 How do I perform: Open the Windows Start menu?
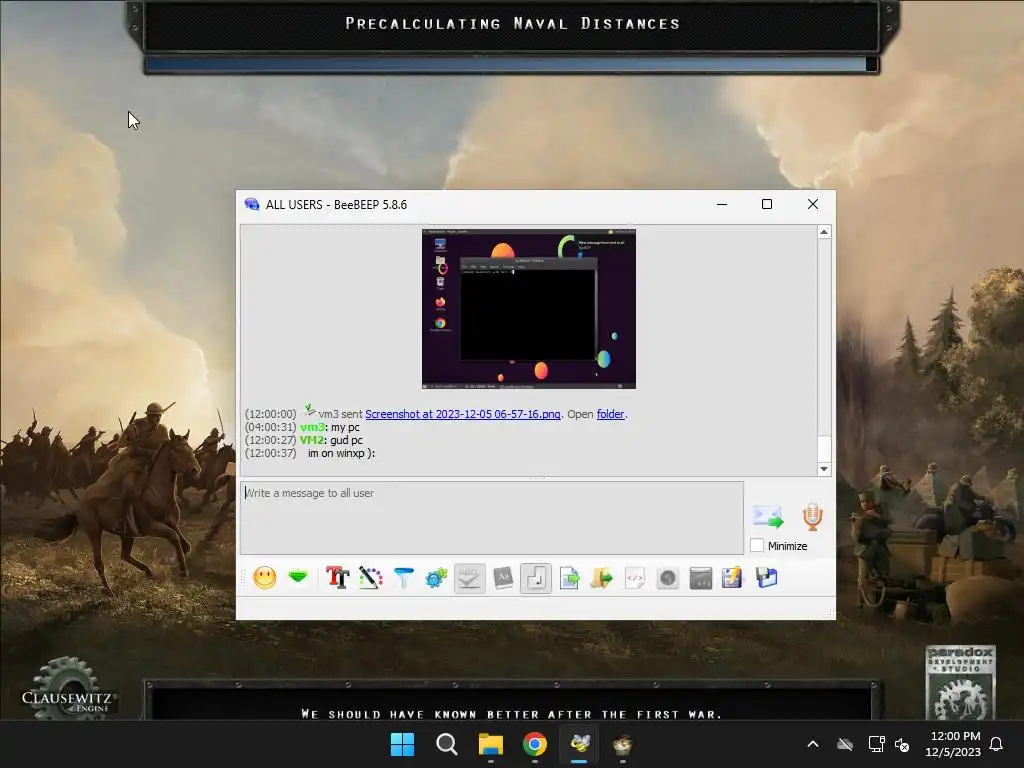point(402,744)
